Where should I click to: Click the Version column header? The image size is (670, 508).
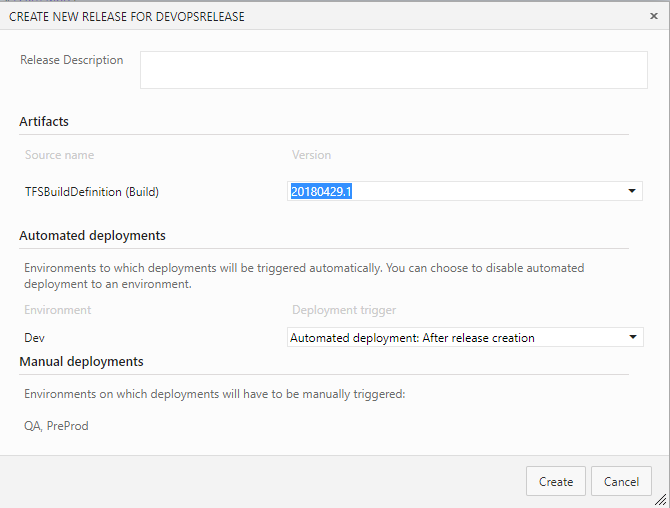pos(311,155)
